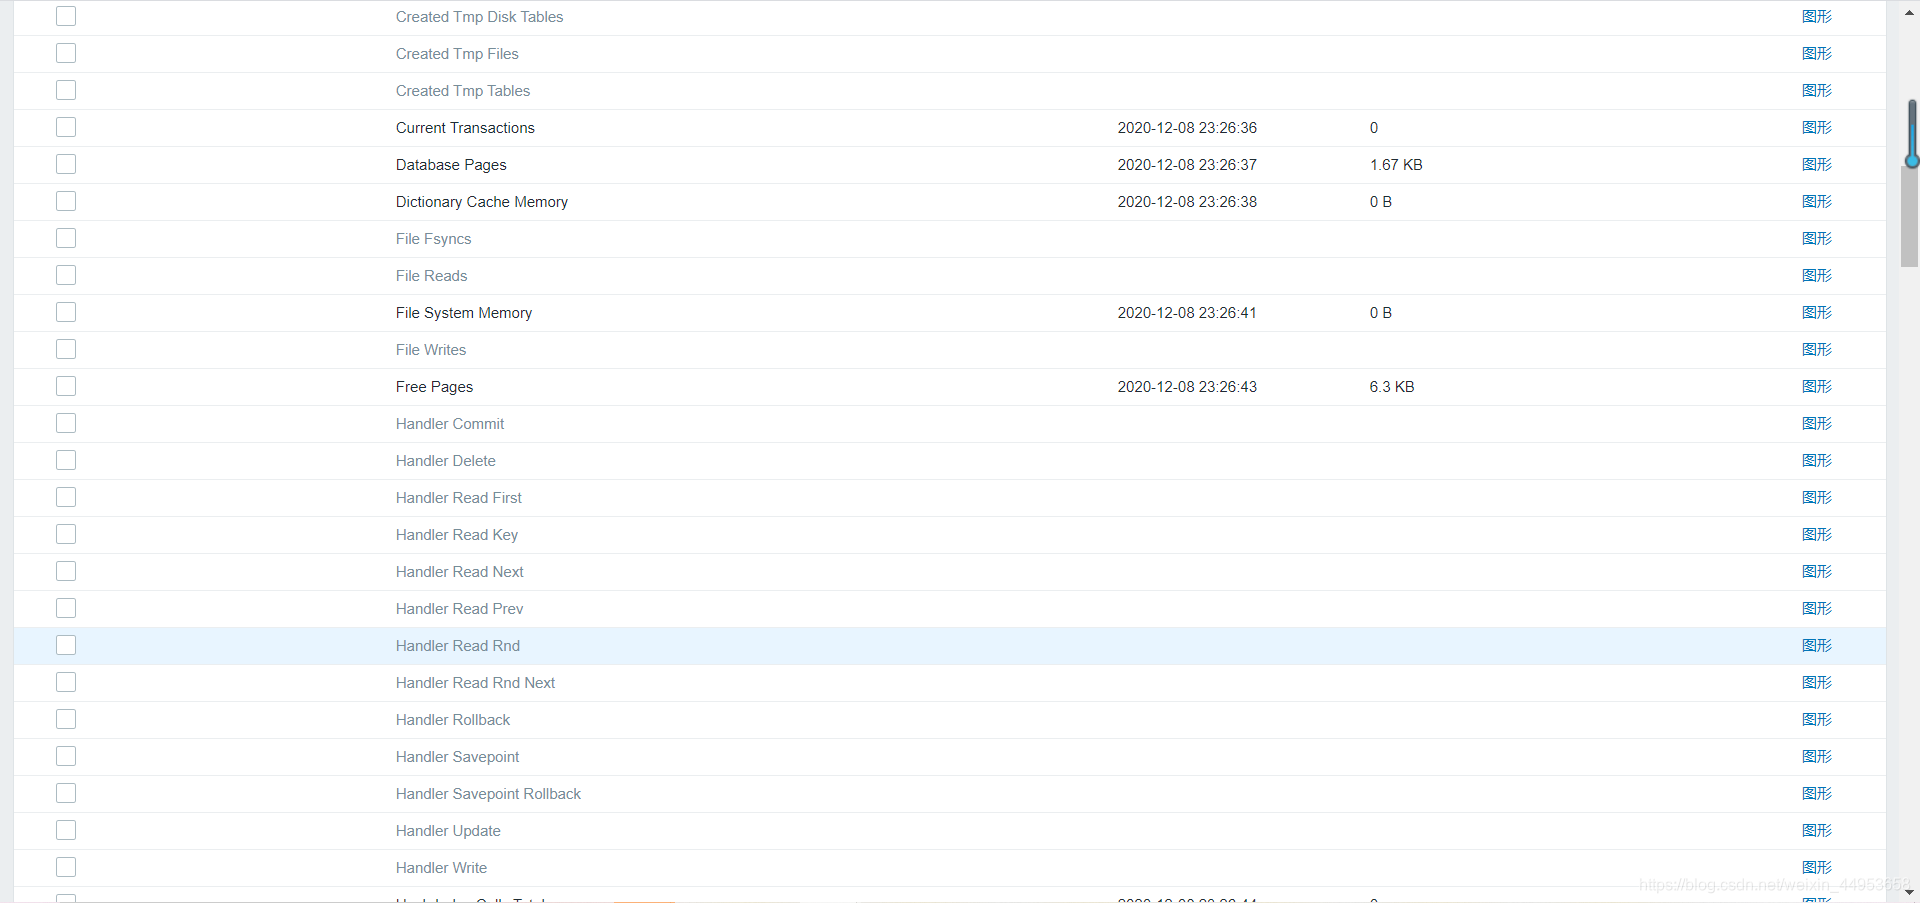Open the 图形 graph for File Reads
The height and width of the screenshot is (903, 1920).
pos(1817,275)
